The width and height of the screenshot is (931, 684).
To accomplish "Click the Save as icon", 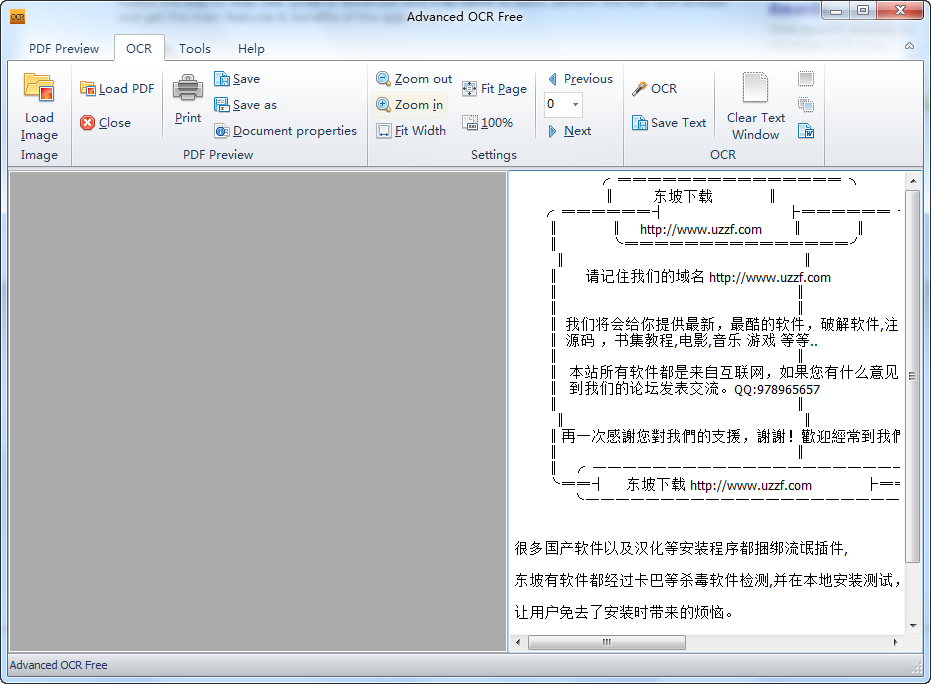I will point(223,104).
